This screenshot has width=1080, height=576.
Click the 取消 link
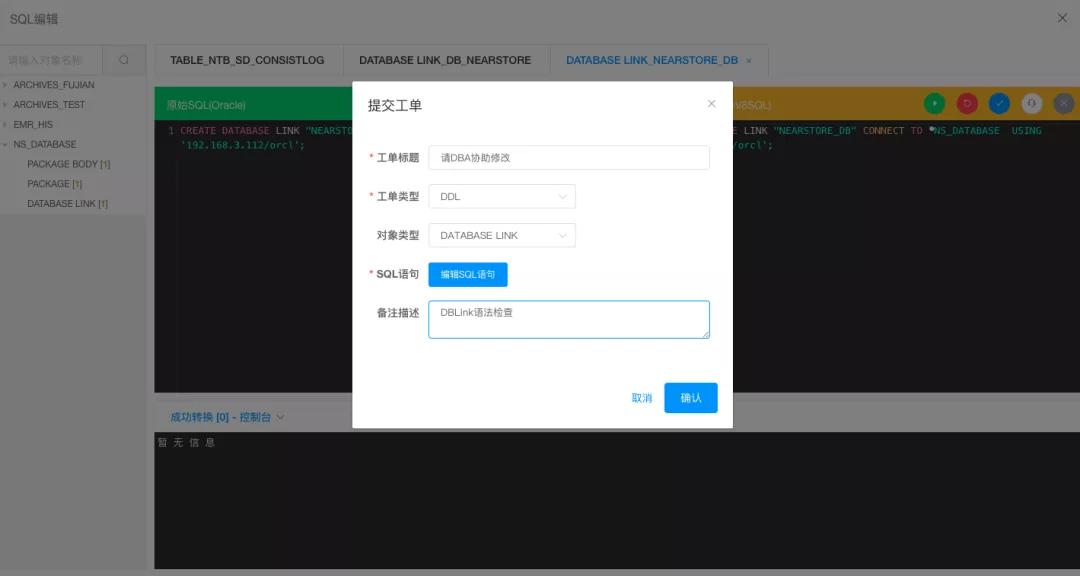click(642, 398)
